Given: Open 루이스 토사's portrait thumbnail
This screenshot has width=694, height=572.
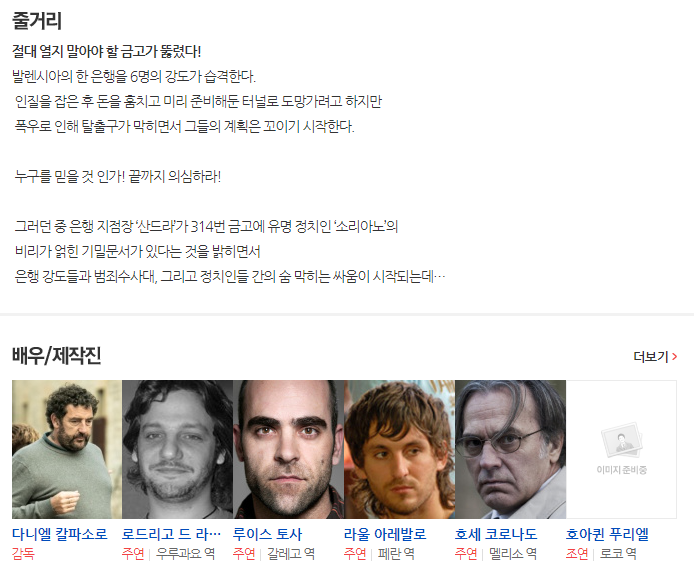Looking at the screenshot, I should coord(289,449).
